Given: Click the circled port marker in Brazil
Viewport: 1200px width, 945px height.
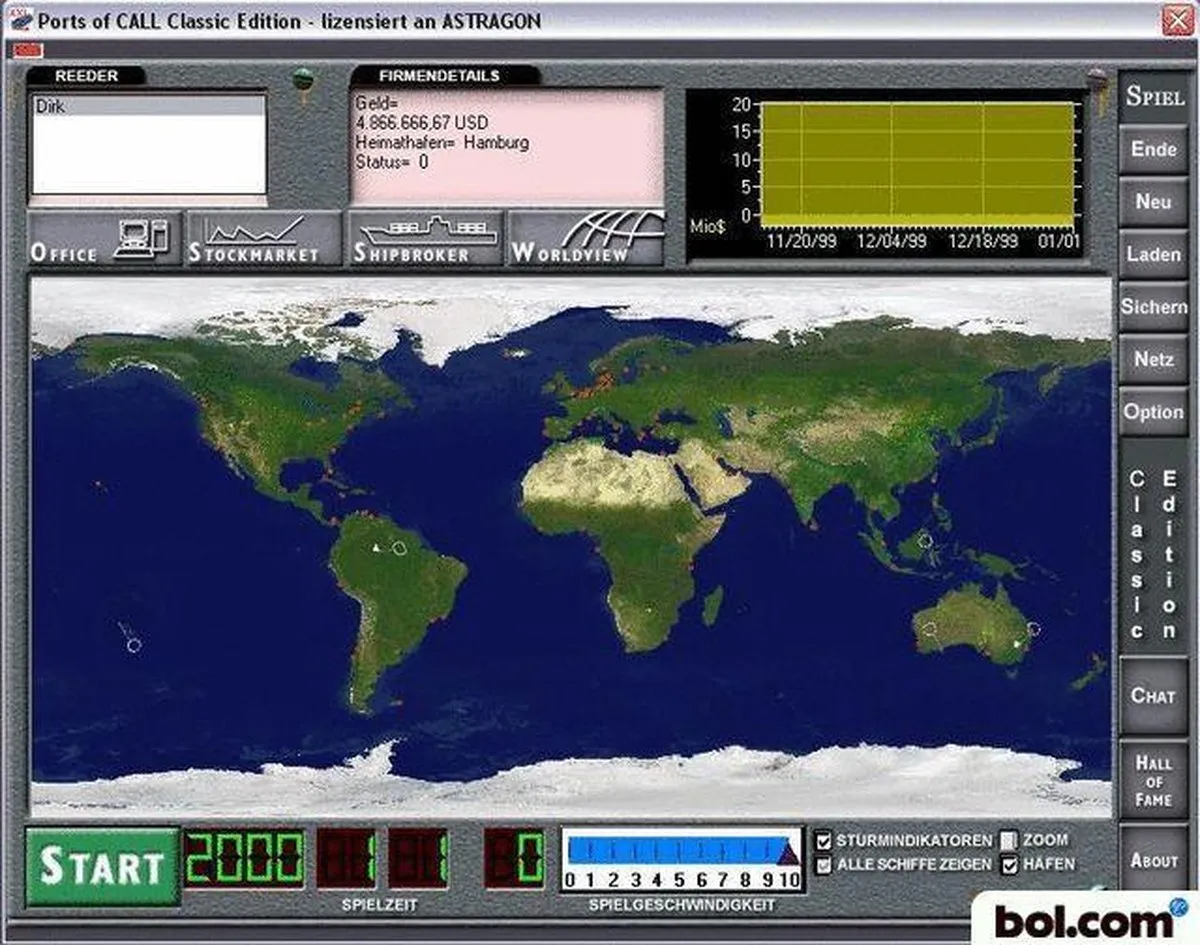Looking at the screenshot, I should 400,547.
